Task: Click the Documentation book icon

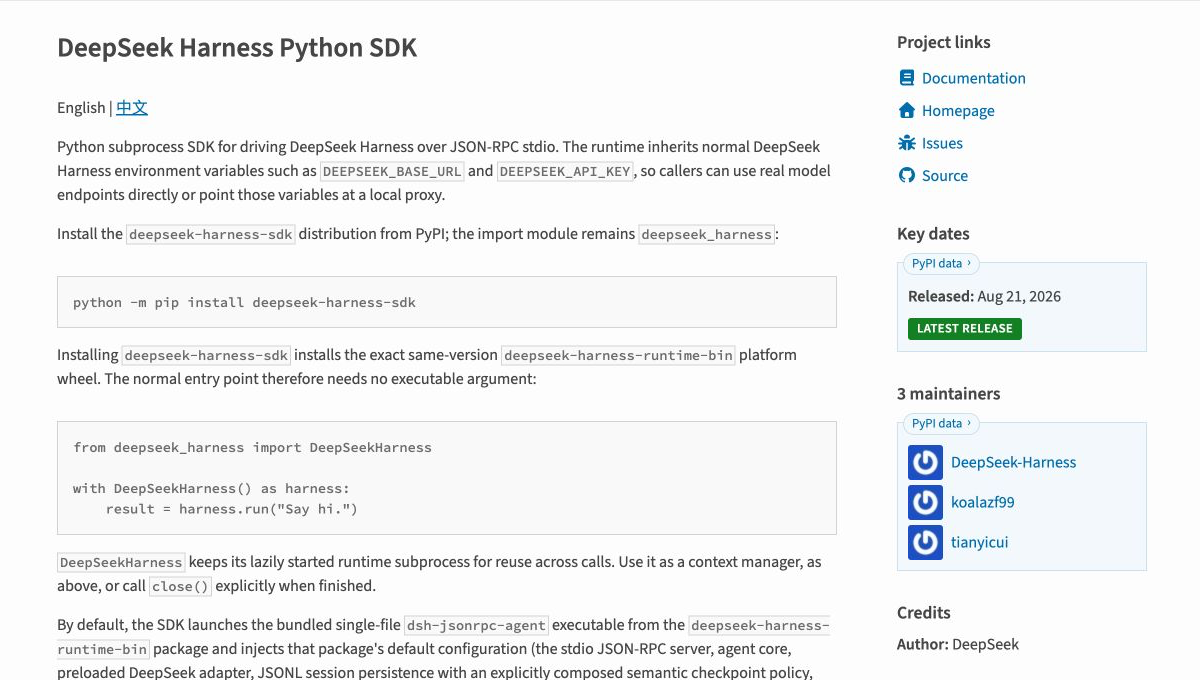Action: click(907, 78)
